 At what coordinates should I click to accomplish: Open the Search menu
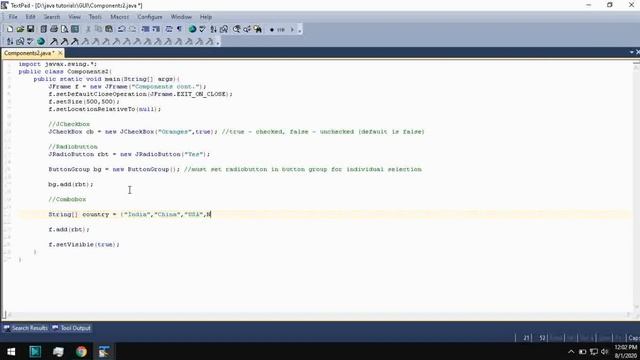[52, 17]
